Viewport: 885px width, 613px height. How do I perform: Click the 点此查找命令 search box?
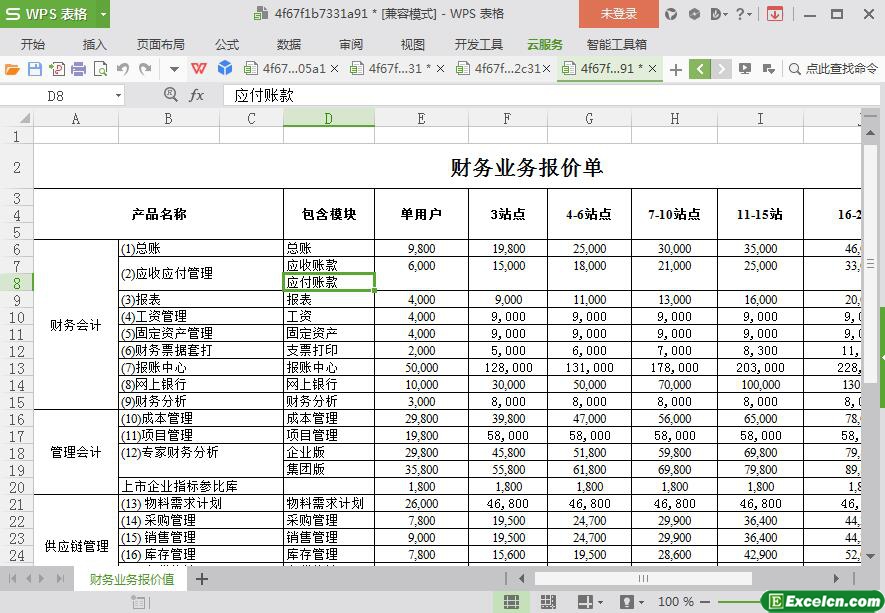point(833,69)
